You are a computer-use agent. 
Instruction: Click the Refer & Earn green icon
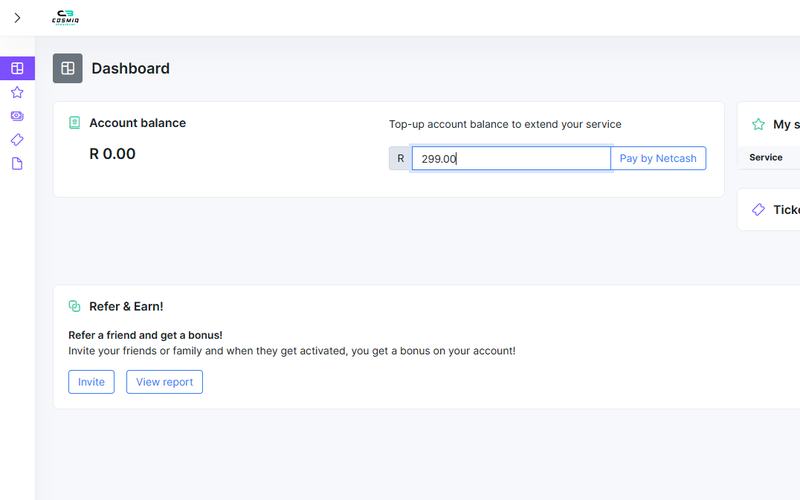click(x=74, y=306)
